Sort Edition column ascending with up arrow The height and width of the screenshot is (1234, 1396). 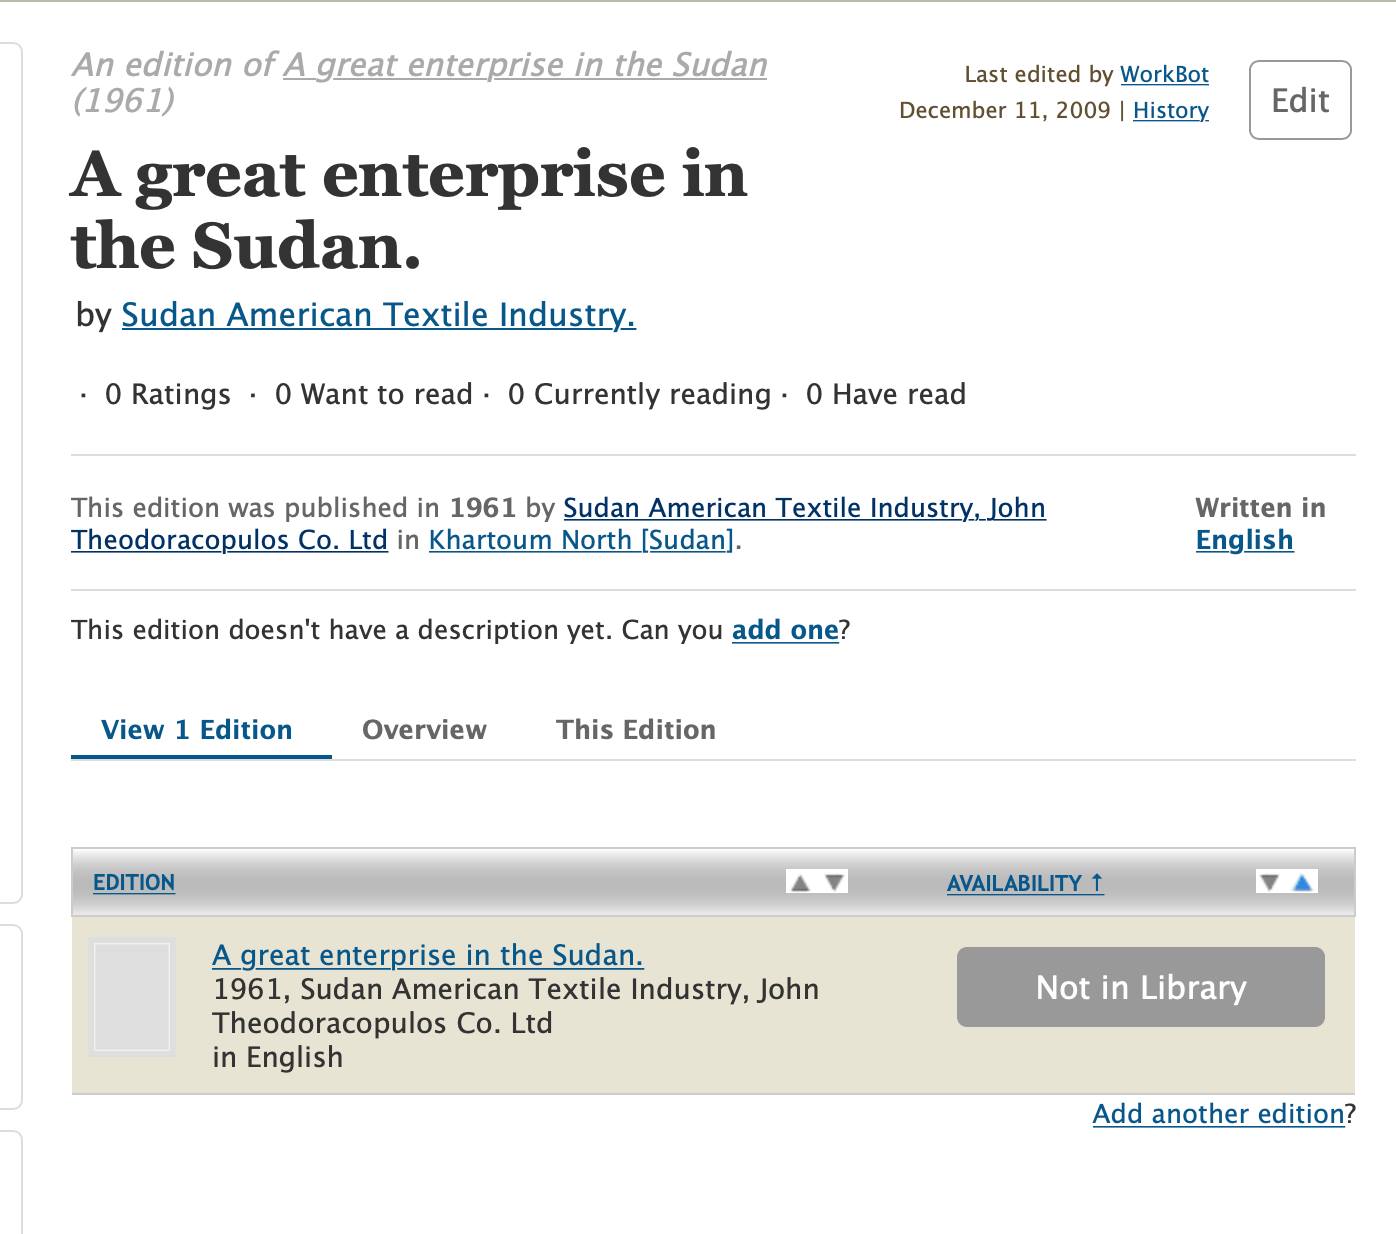click(800, 882)
